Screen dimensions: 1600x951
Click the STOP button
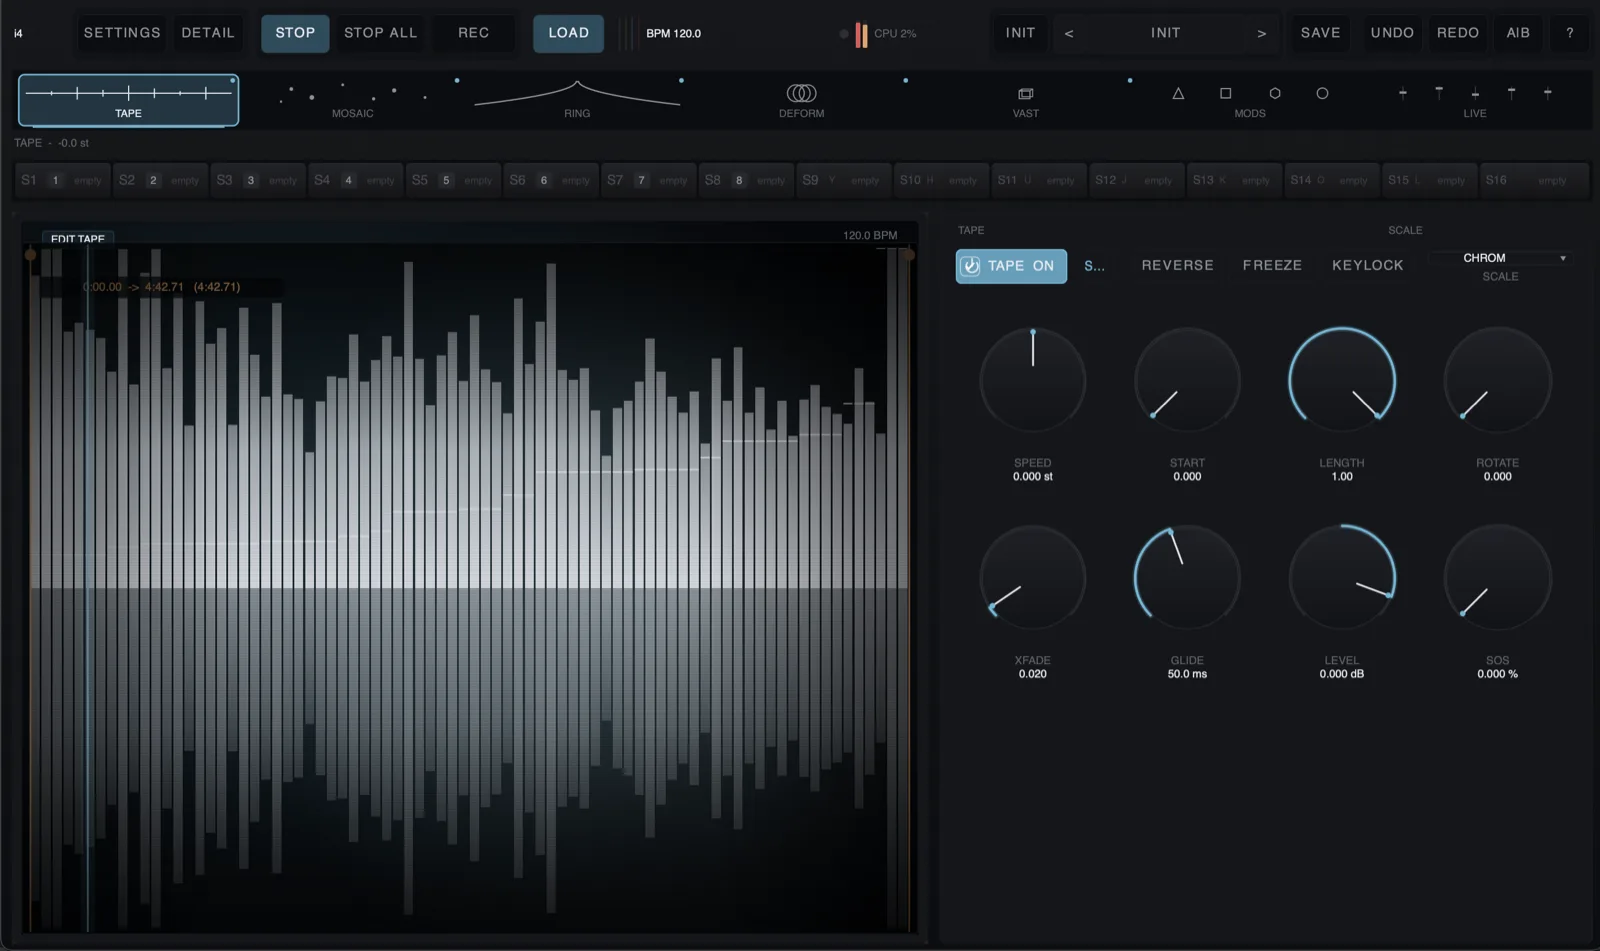coord(295,33)
